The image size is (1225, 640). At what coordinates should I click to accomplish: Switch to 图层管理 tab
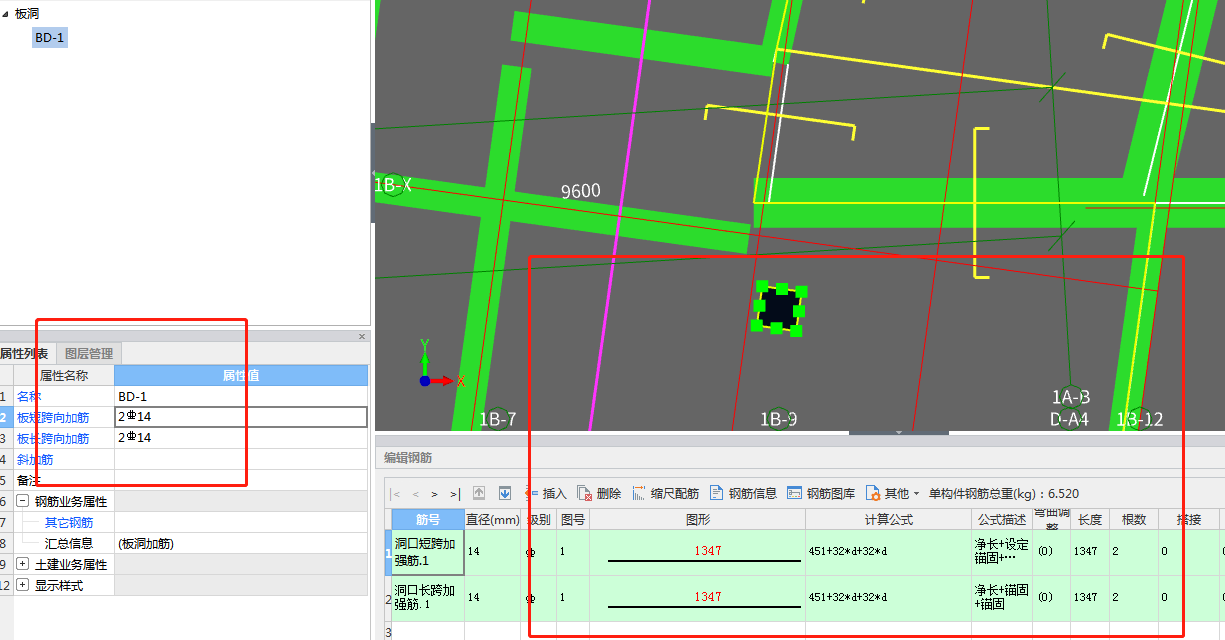[x=89, y=353]
